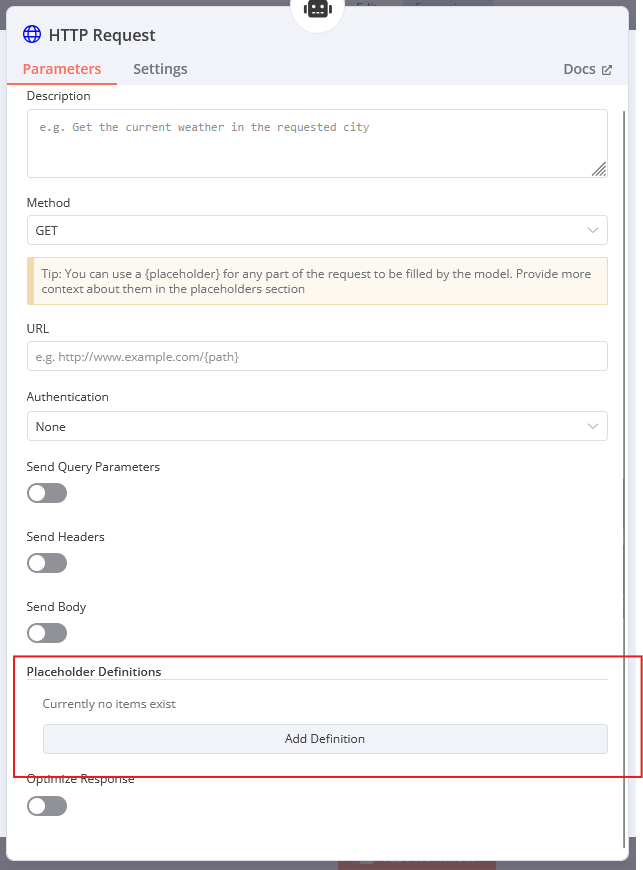Click the robot icon at panel top
Screen dimensions: 643x870
pyautogui.click(x=318, y=9)
